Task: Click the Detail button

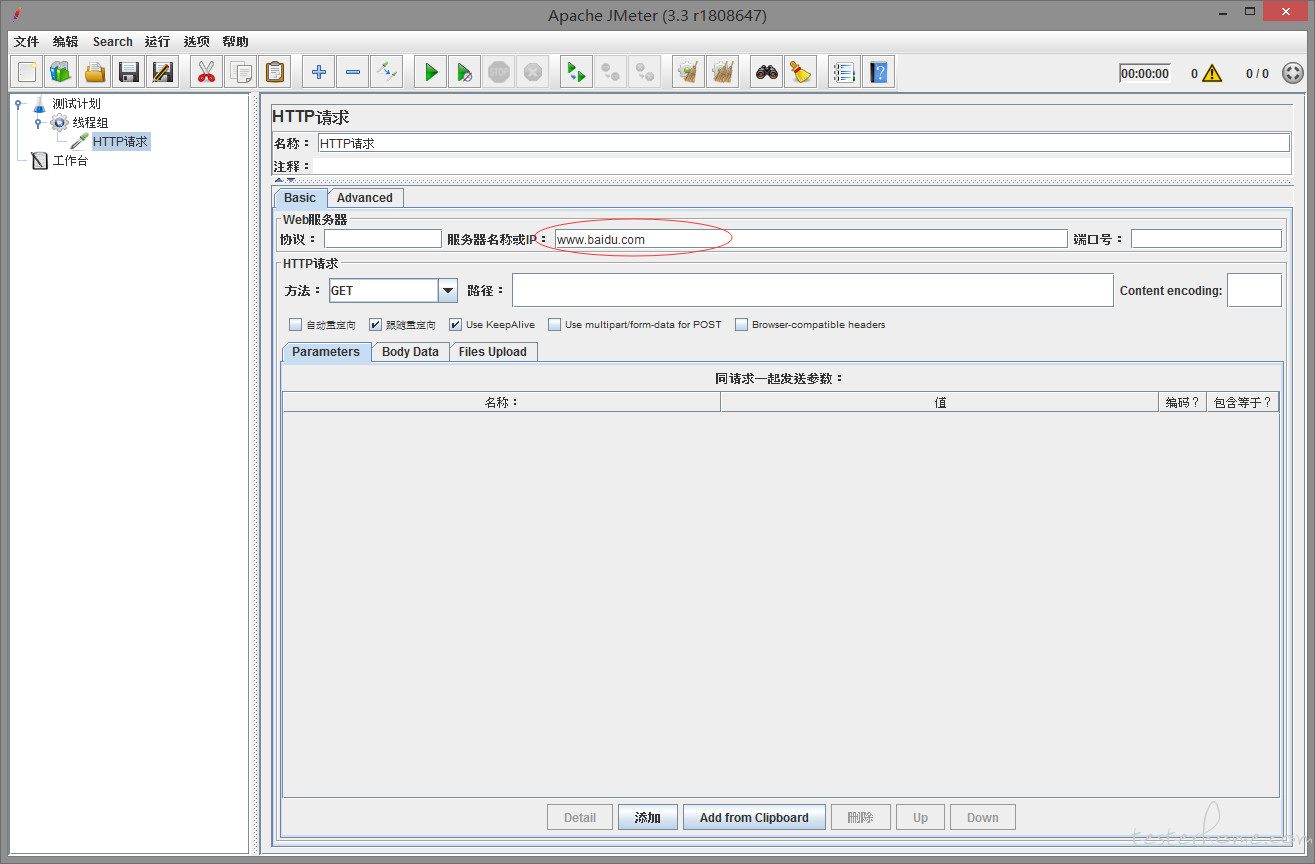Action: click(x=580, y=817)
